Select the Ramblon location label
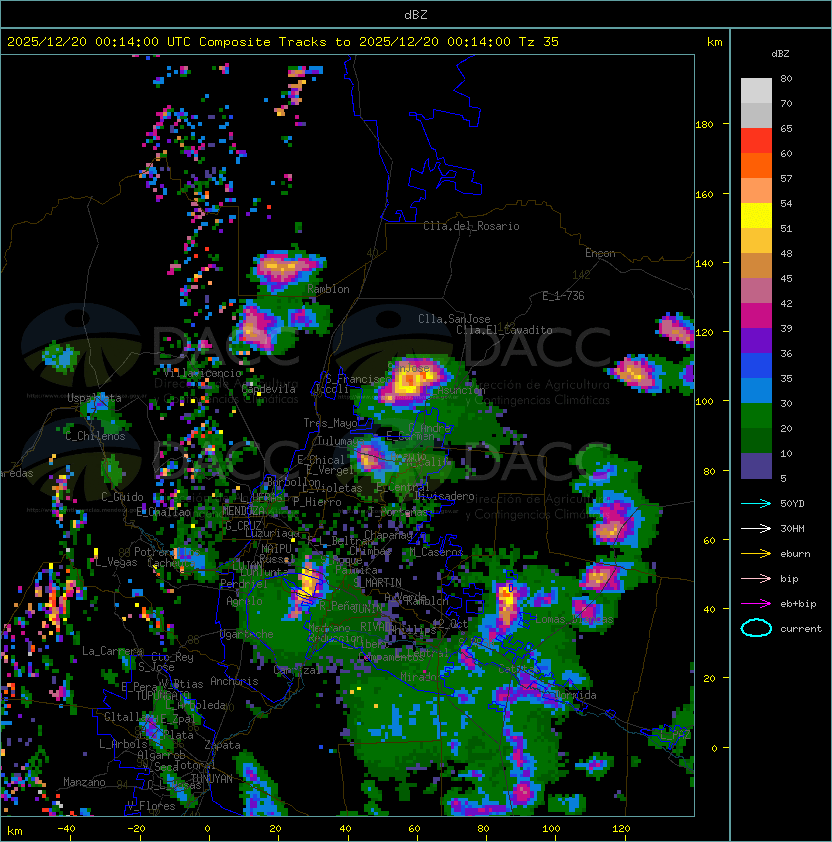Viewport: 832px width, 842px height. pos(328,289)
